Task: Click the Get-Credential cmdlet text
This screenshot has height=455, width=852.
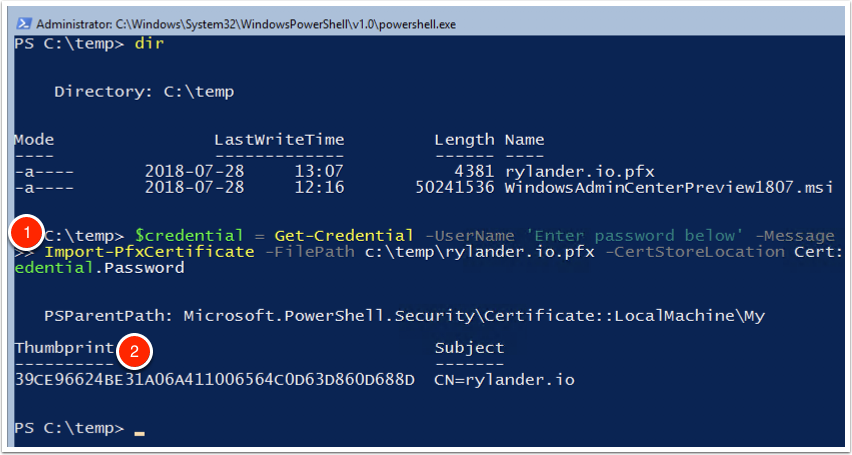Action: pyautogui.click(x=343, y=236)
